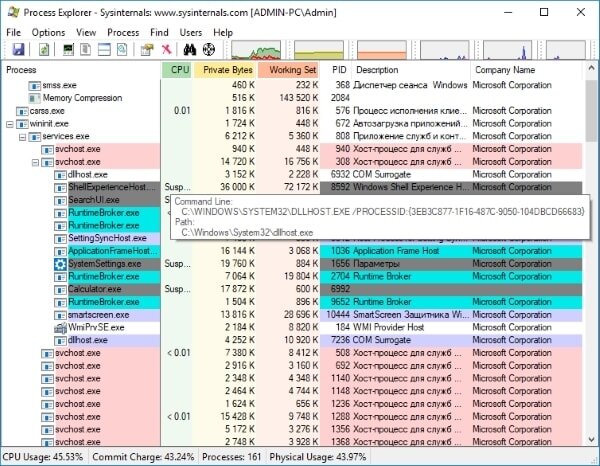This screenshot has height=466, width=600.
Task: Click the ShellExperienceHost process icon
Action: (60, 188)
